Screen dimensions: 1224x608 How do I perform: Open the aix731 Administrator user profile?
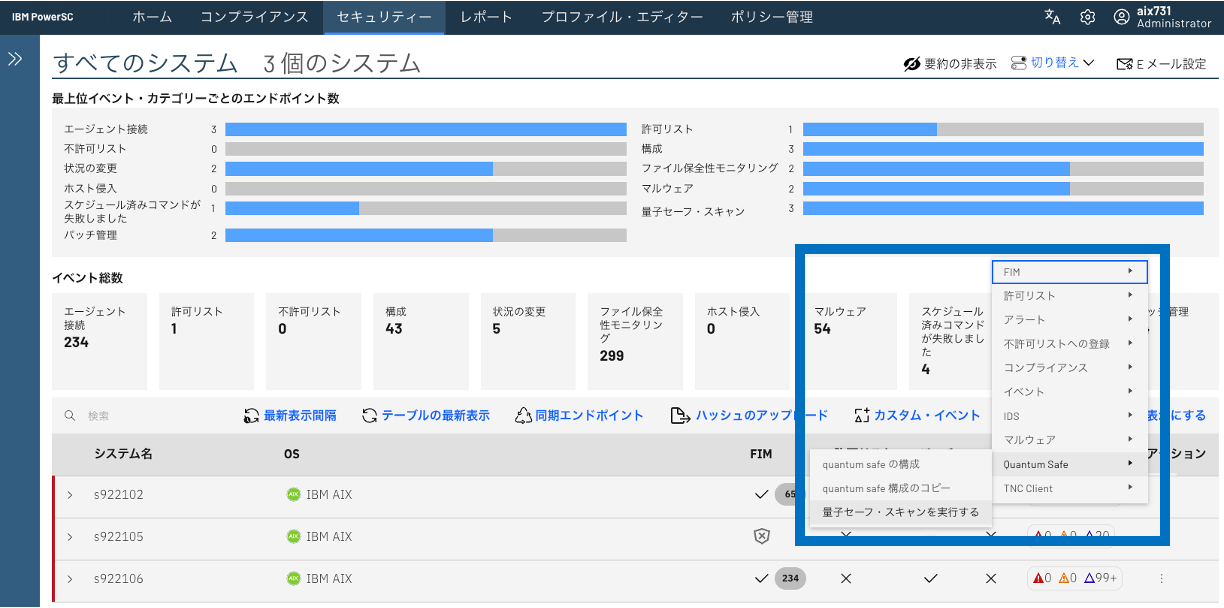point(1162,17)
